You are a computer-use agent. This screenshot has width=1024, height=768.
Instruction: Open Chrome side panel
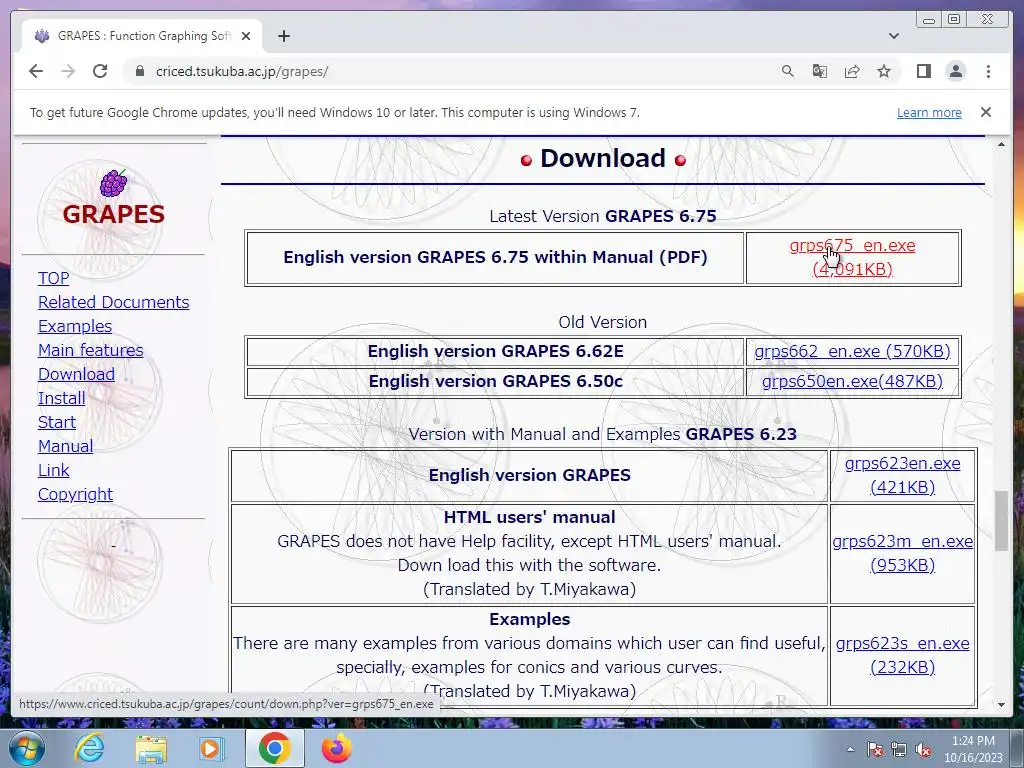pyautogui.click(x=923, y=71)
